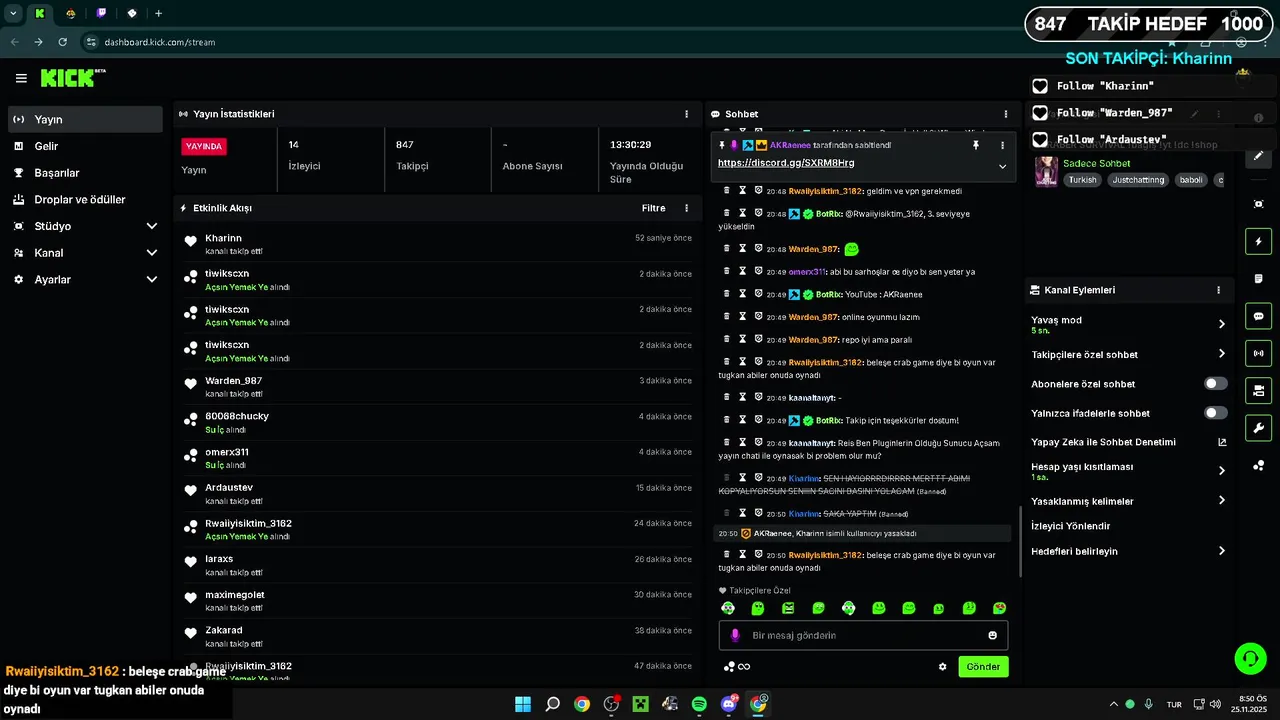The width and height of the screenshot is (1280, 720).
Task: Open the Windows Start menu
Action: click(523, 704)
